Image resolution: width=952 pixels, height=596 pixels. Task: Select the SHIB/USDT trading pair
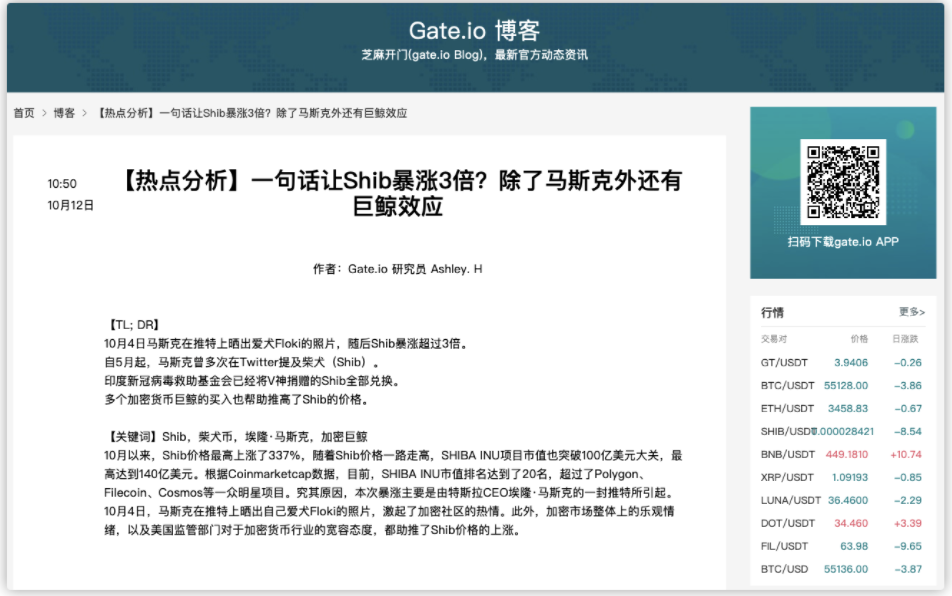[x=786, y=432]
